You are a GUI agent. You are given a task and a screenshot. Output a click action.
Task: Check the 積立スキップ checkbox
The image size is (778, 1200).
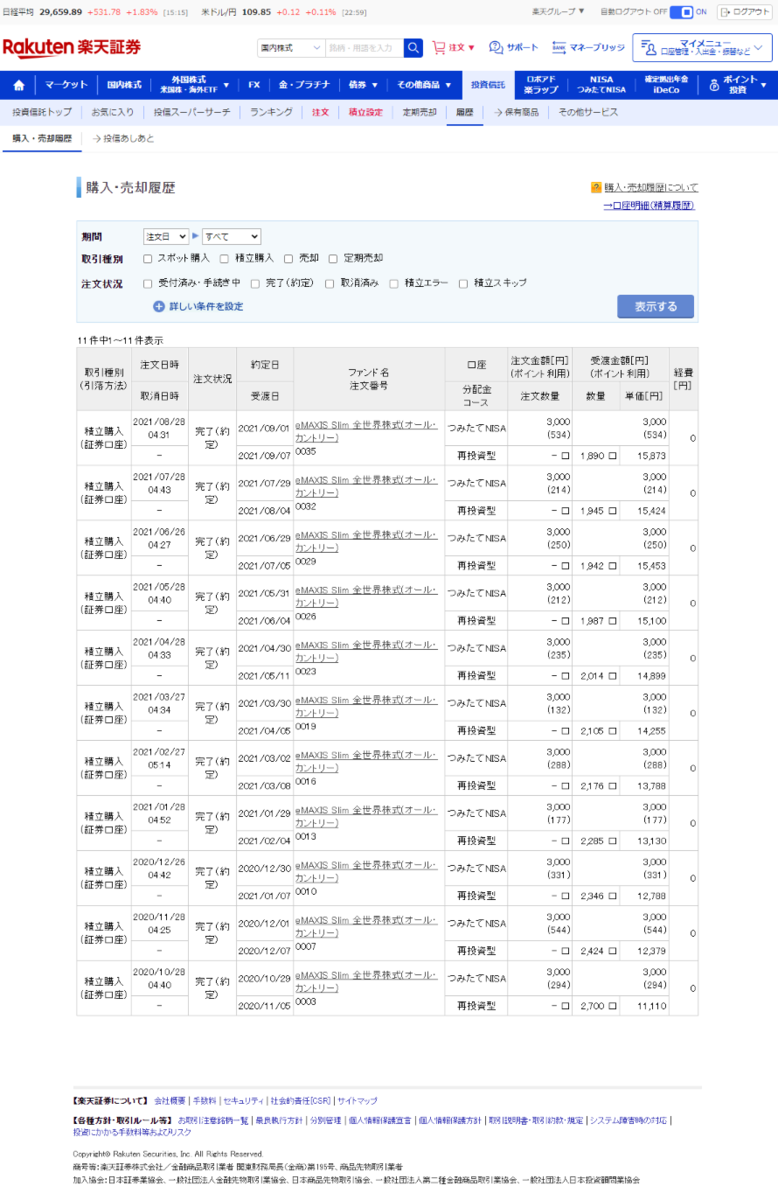(x=463, y=283)
